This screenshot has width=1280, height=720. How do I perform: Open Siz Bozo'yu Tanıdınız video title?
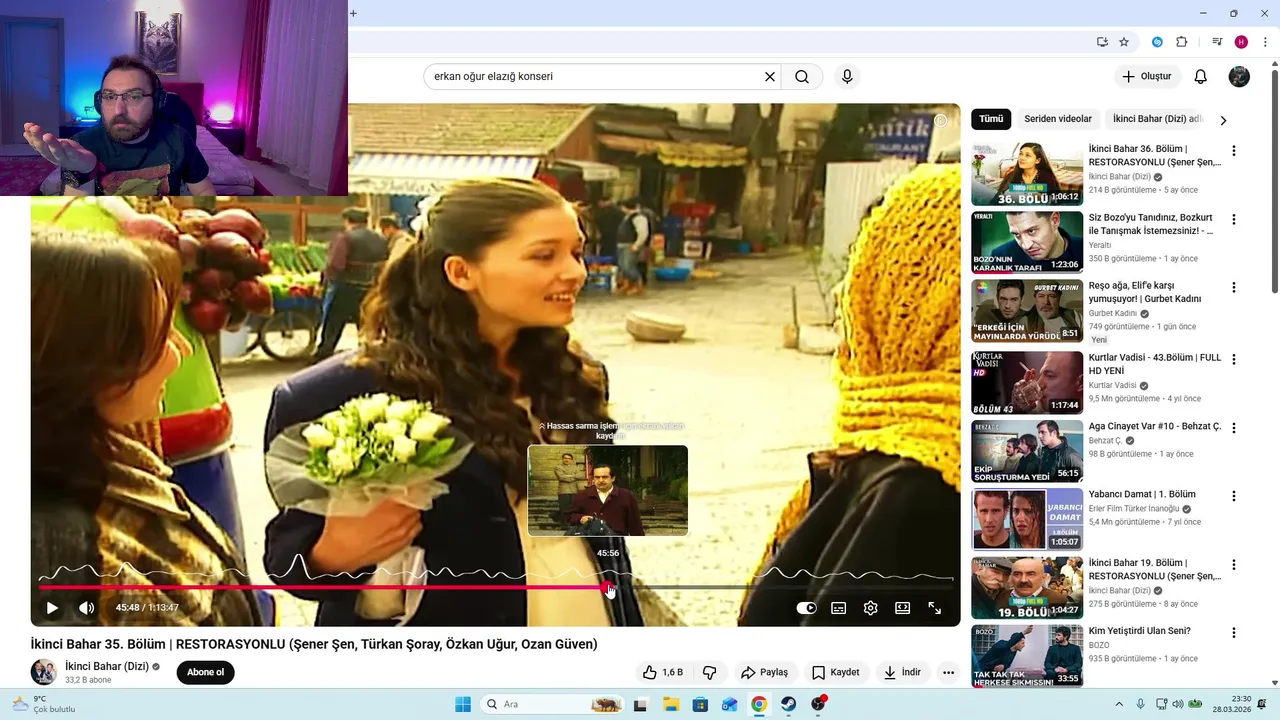[1151, 224]
